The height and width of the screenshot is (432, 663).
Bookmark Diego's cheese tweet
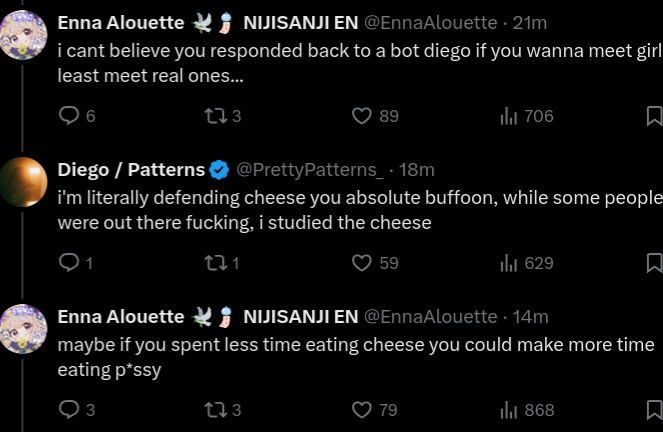(654, 263)
